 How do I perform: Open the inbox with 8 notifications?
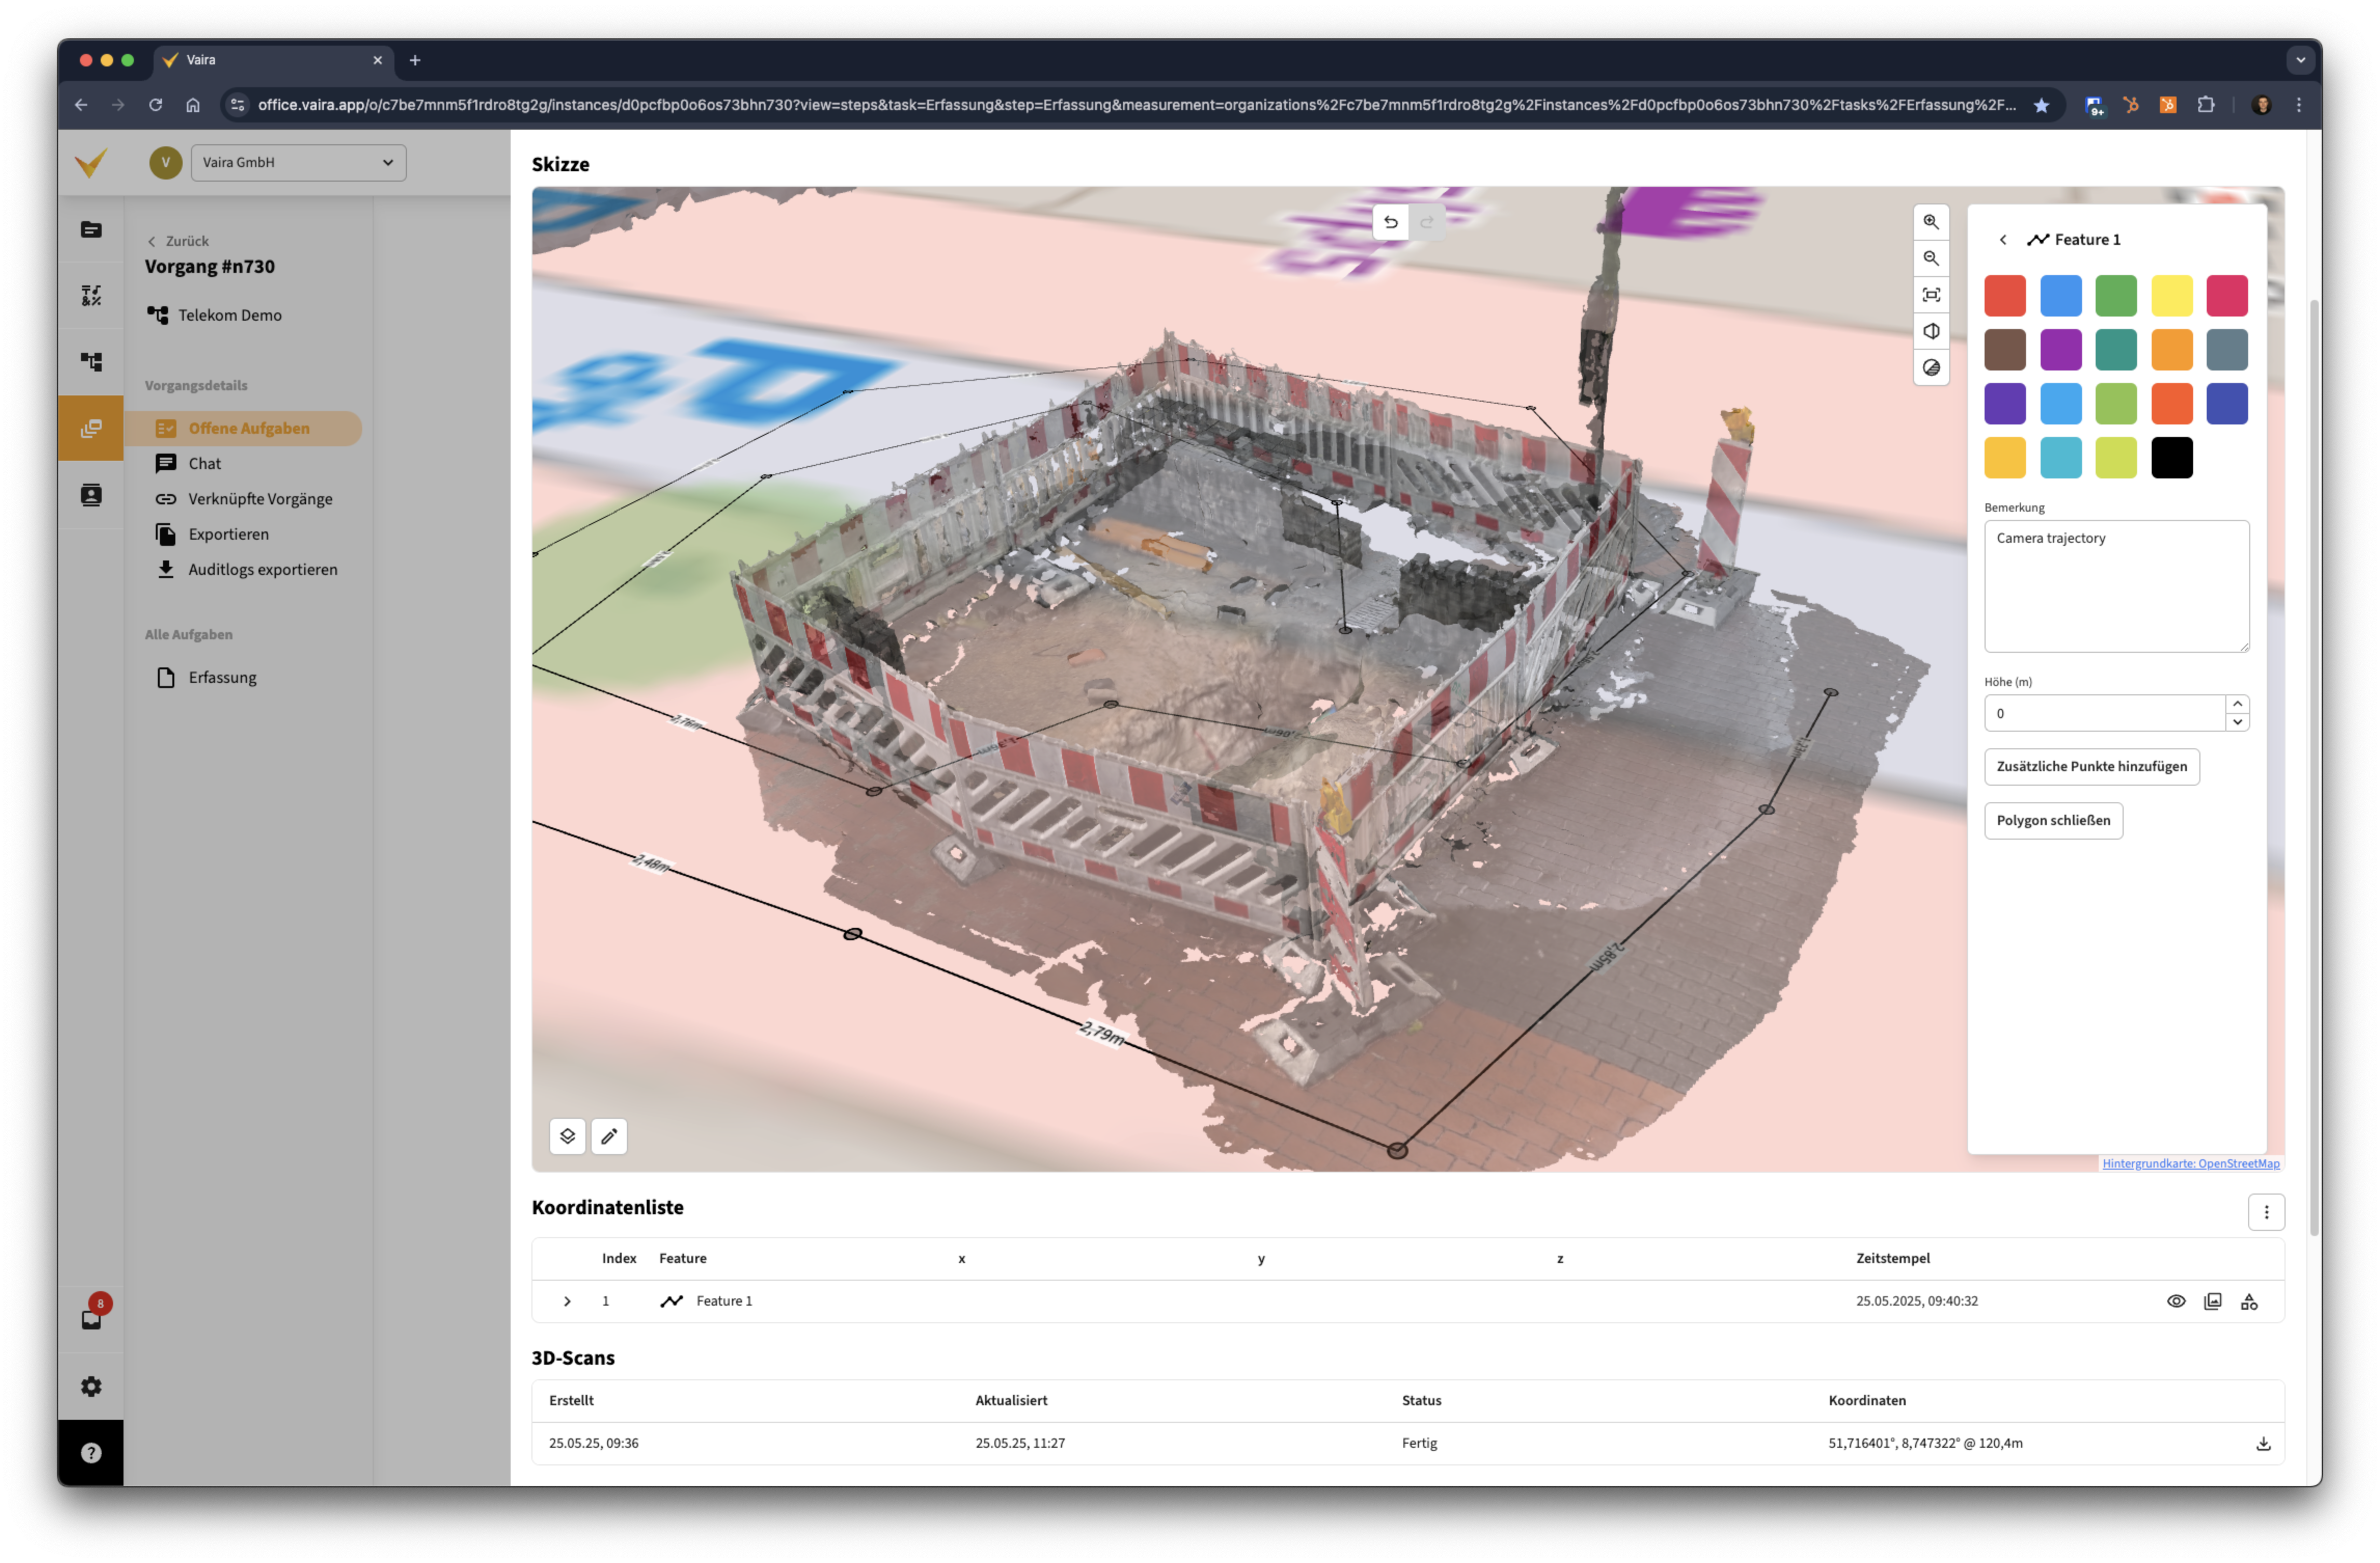click(x=91, y=1319)
